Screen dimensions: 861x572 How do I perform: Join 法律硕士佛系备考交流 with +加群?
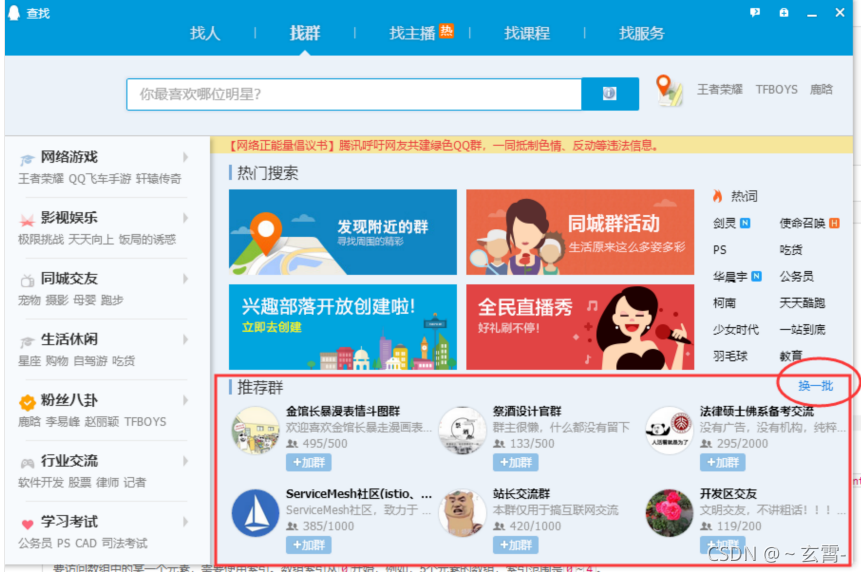(x=723, y=462)
